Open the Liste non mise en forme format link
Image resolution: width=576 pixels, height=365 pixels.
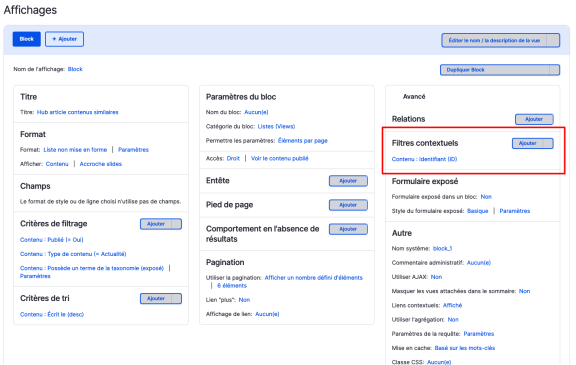pyautogui.click(x=75, y=149)
